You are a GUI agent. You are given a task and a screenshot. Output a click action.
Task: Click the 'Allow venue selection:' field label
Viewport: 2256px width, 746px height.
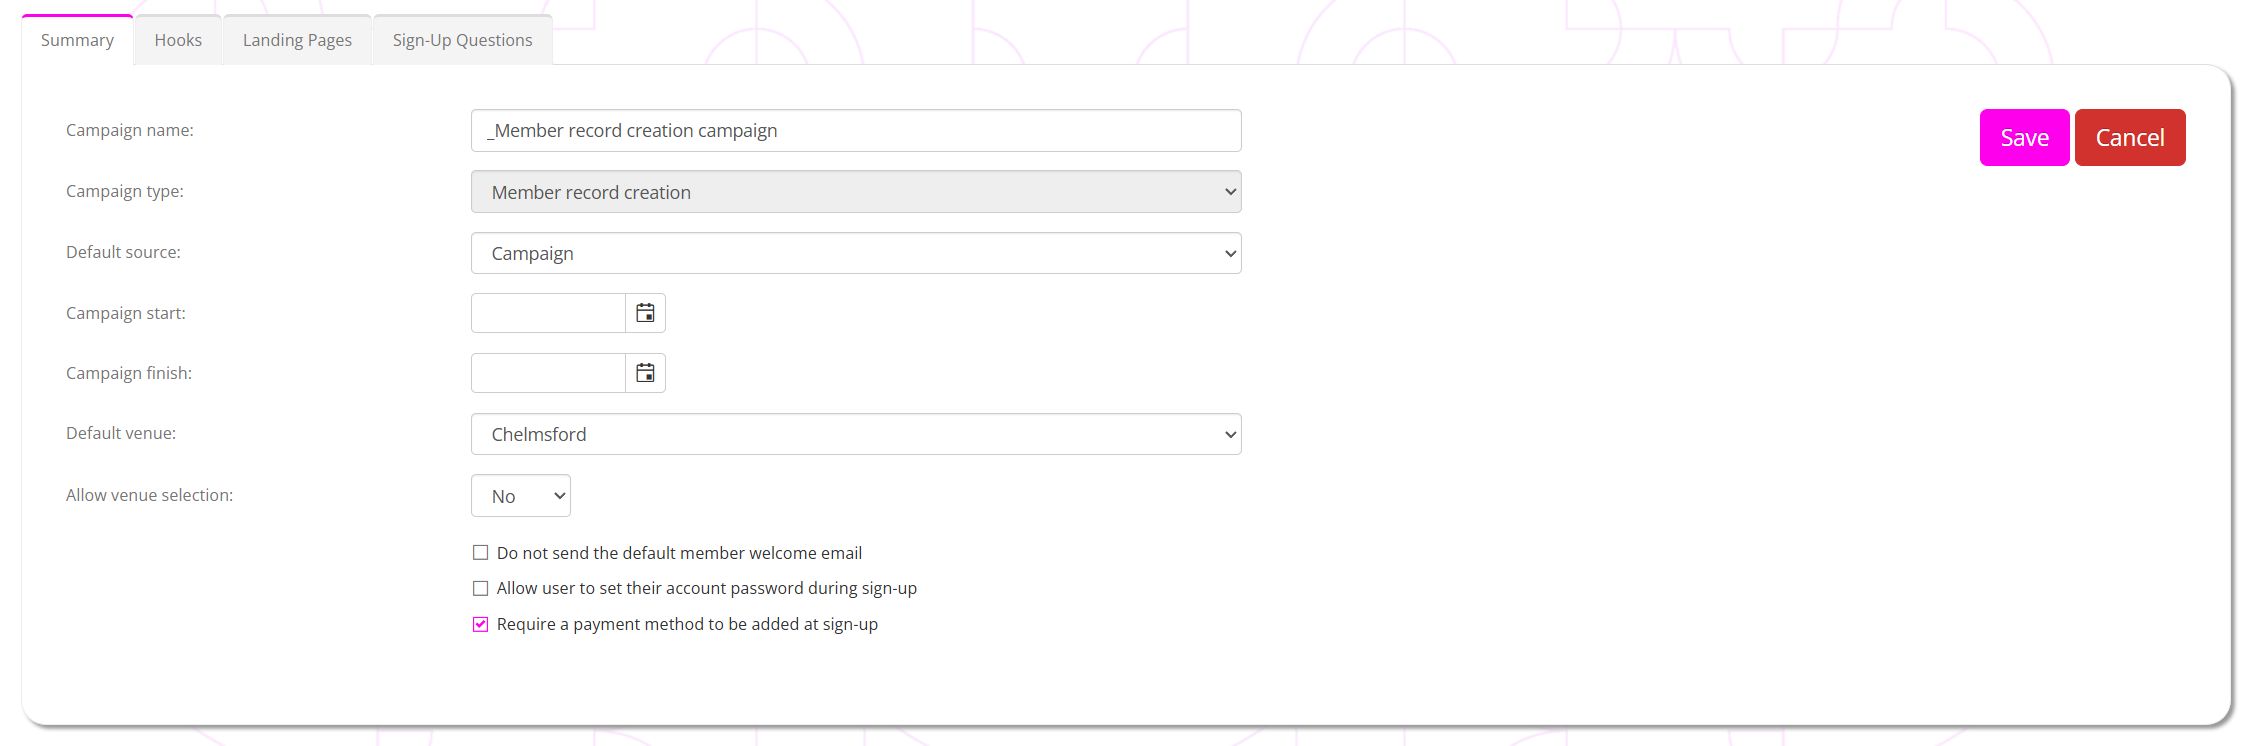click(x=149, y=495)
